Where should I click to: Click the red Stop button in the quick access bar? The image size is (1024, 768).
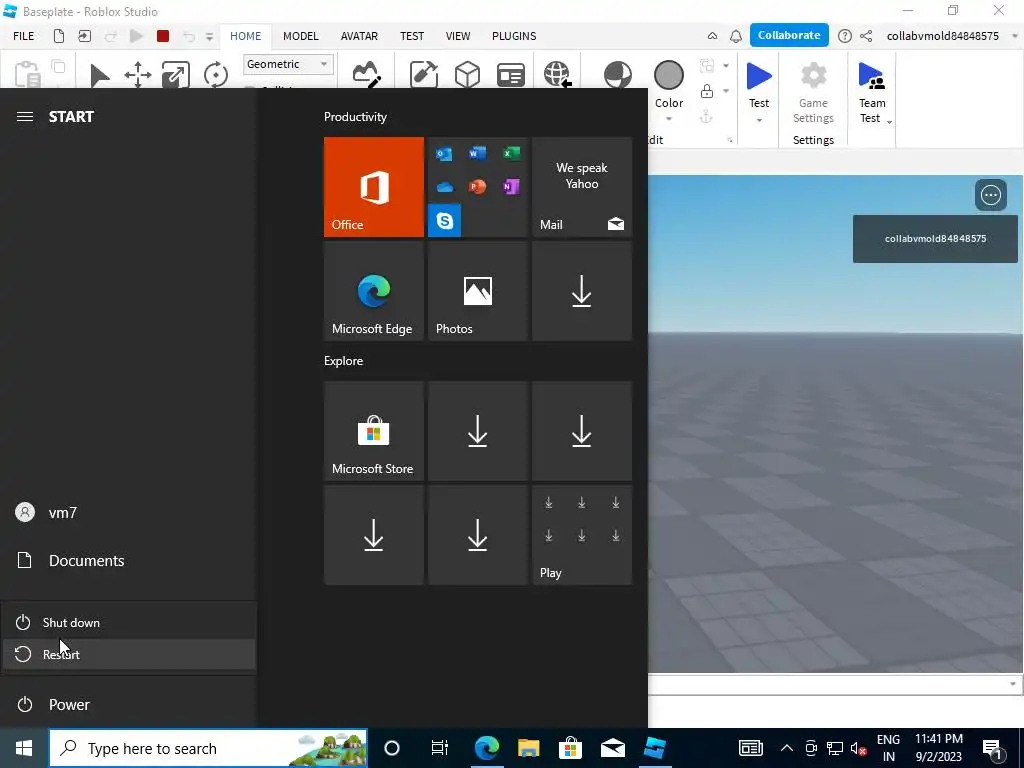[x=163, y=36]
